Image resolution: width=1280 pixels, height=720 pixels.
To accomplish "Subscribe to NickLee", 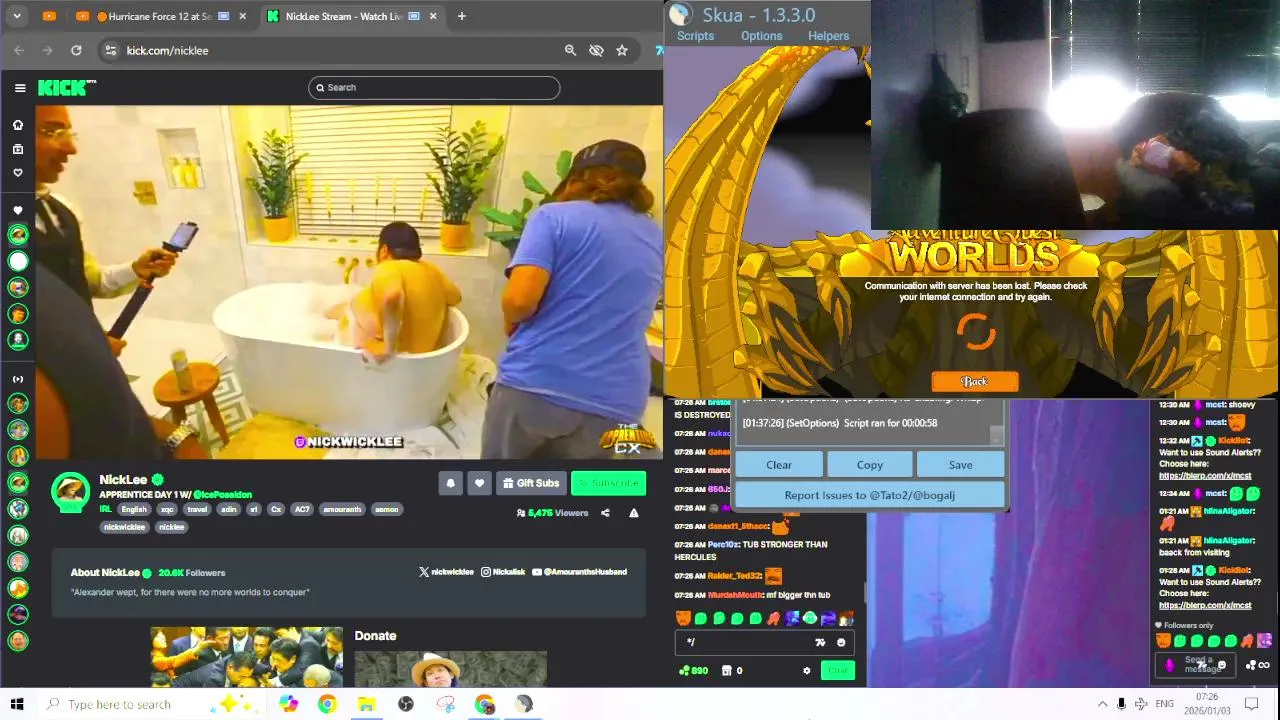I will [608, 483].
